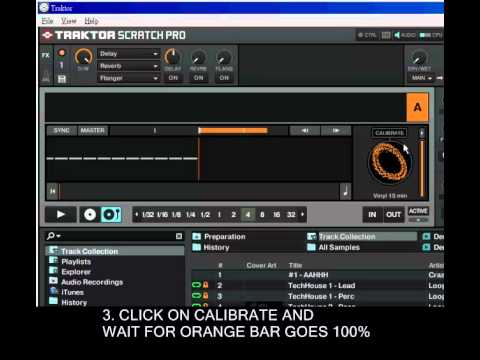This screenshot has width=480, height=360.
Task: Open search options dropdown arrow
Action: point(59,236)
